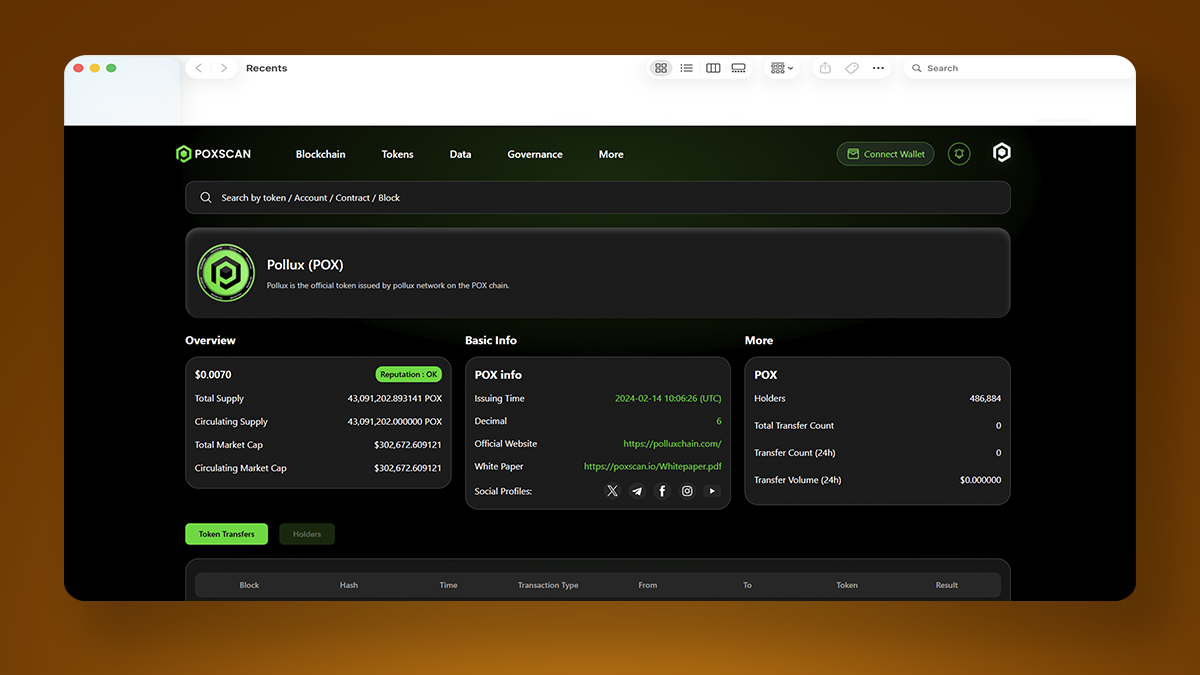1200x675 pixels.
Task: Click the $0.0070 price value
Action: (x=213, y=375)
